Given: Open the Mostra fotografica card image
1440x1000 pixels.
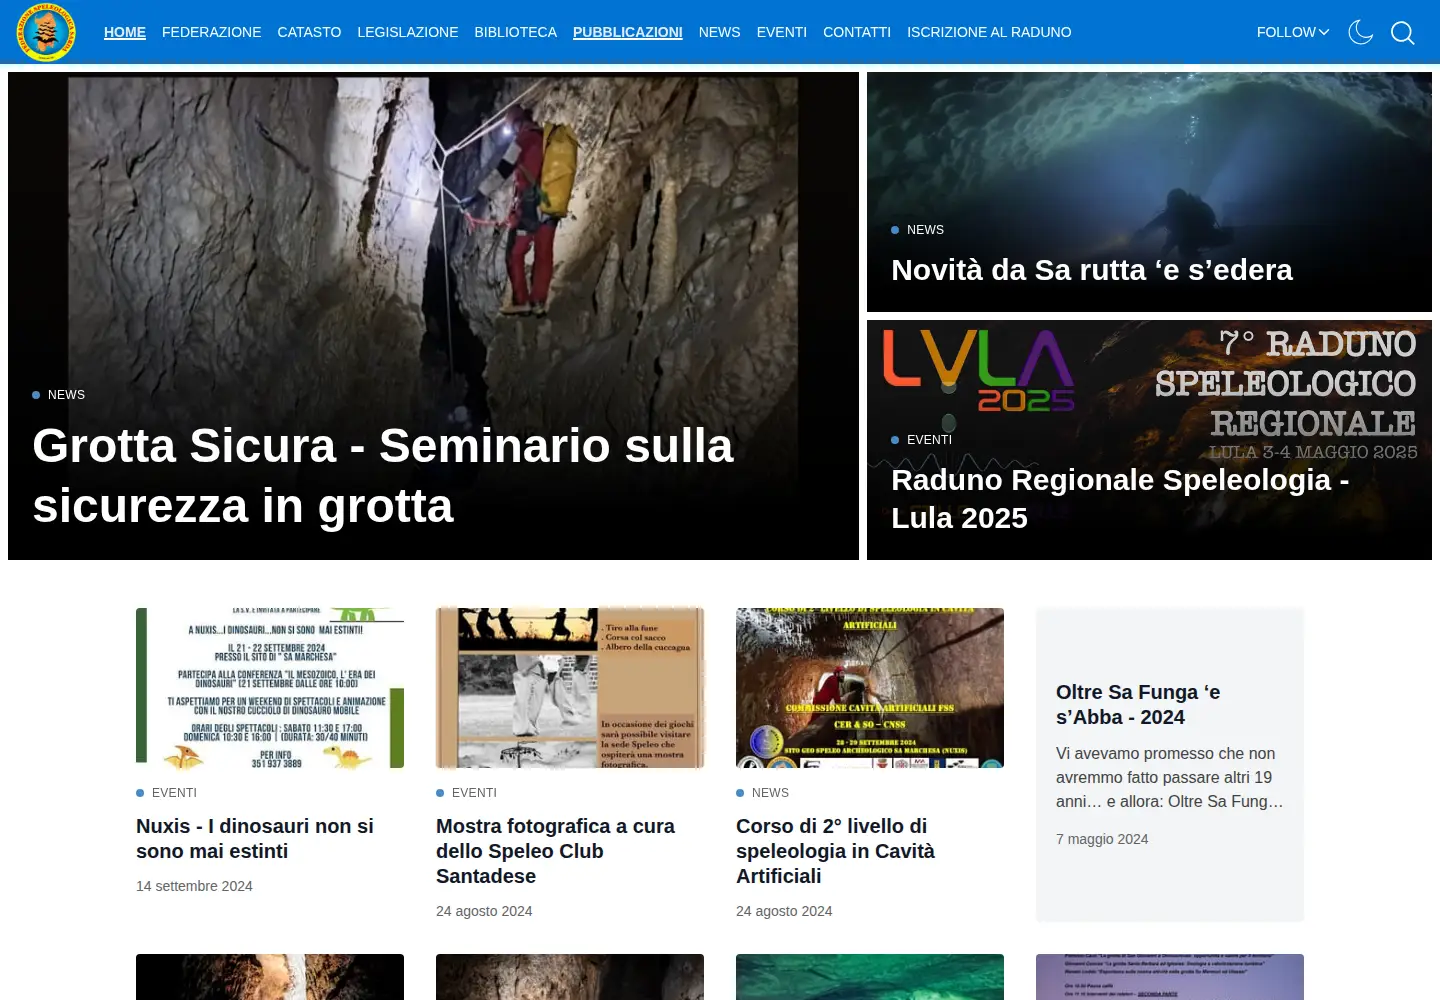Looking at the screenshot, I should click(x=570, y=688).
